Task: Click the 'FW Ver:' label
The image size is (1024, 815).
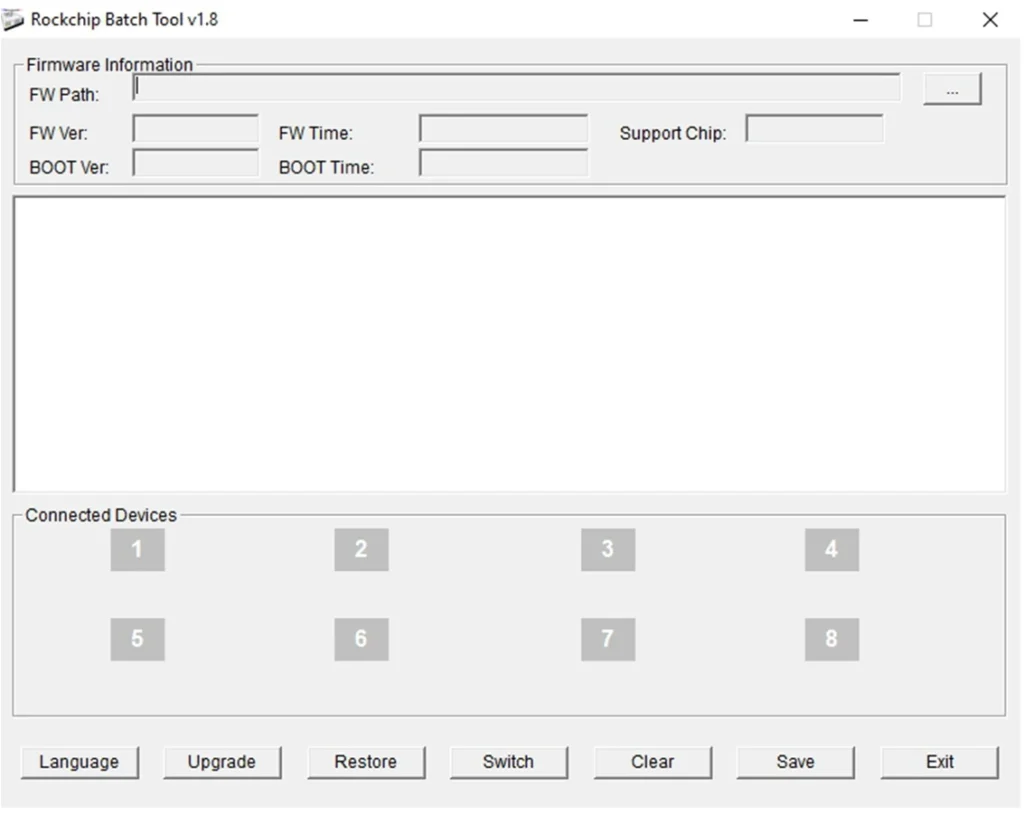Action: (x=58, y=134)
